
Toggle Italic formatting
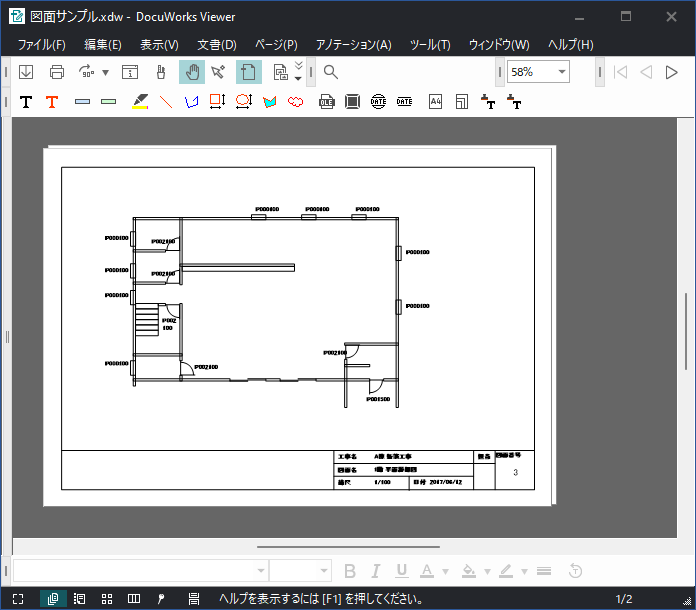tap(376, 571)
